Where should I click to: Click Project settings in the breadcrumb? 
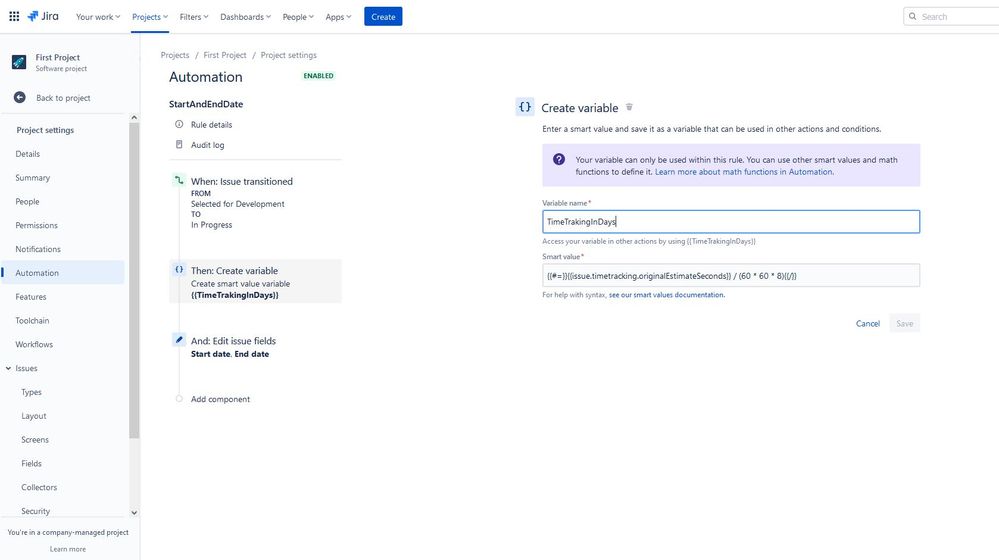point(289,55)
